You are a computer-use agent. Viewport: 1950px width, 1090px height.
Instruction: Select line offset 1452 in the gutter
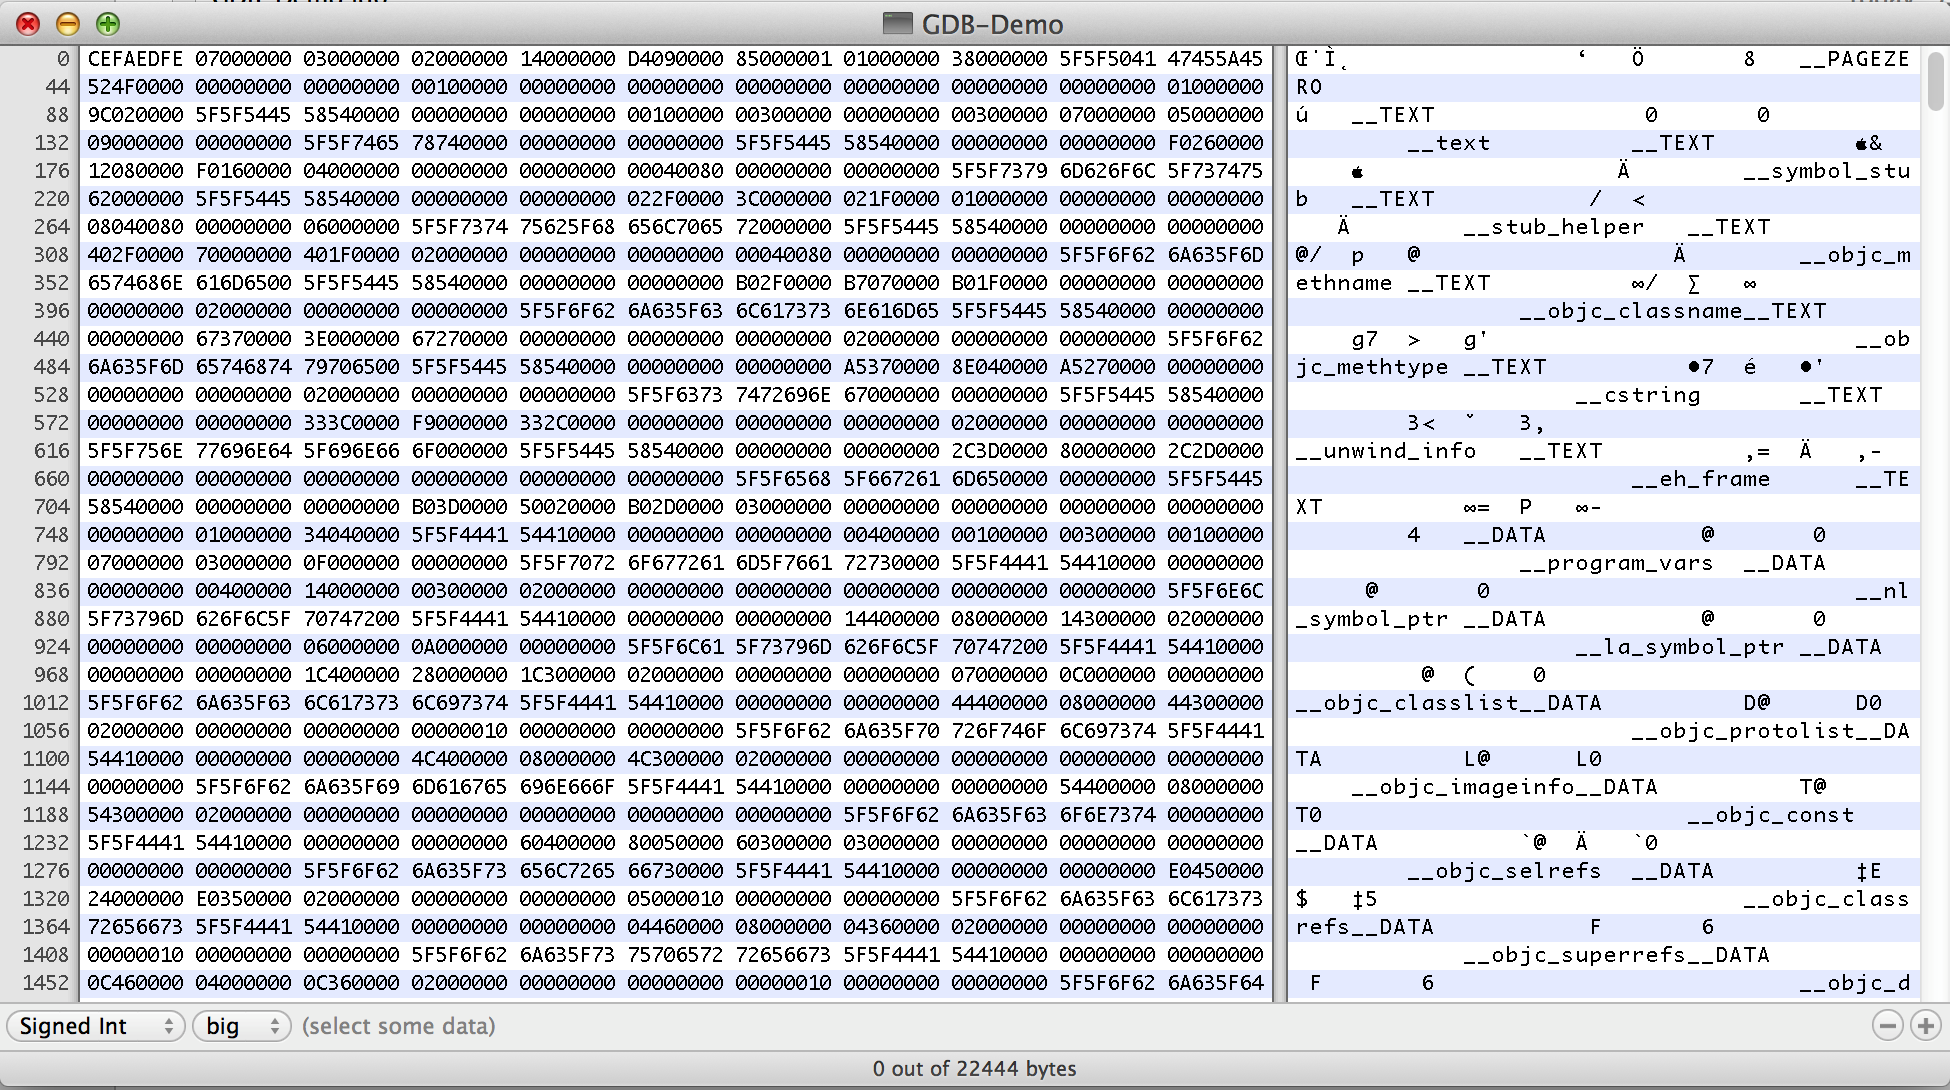coord(46,983)
